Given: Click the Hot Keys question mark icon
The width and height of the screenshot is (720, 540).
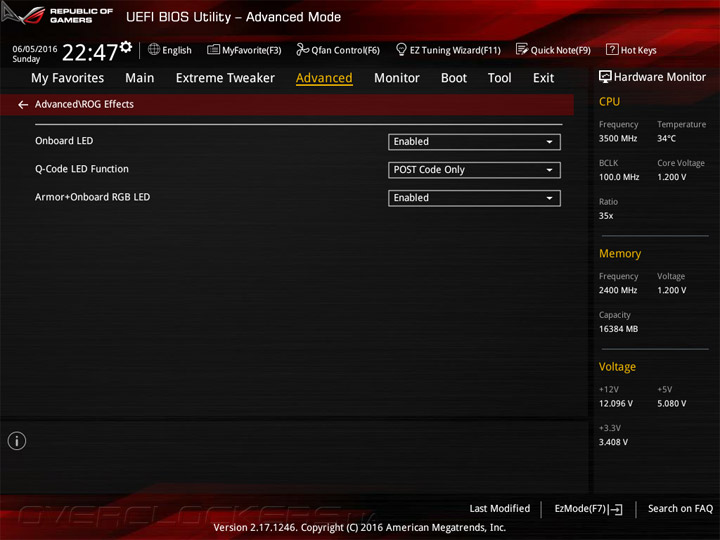Looking at the screenshot, I should click(612, 49).
